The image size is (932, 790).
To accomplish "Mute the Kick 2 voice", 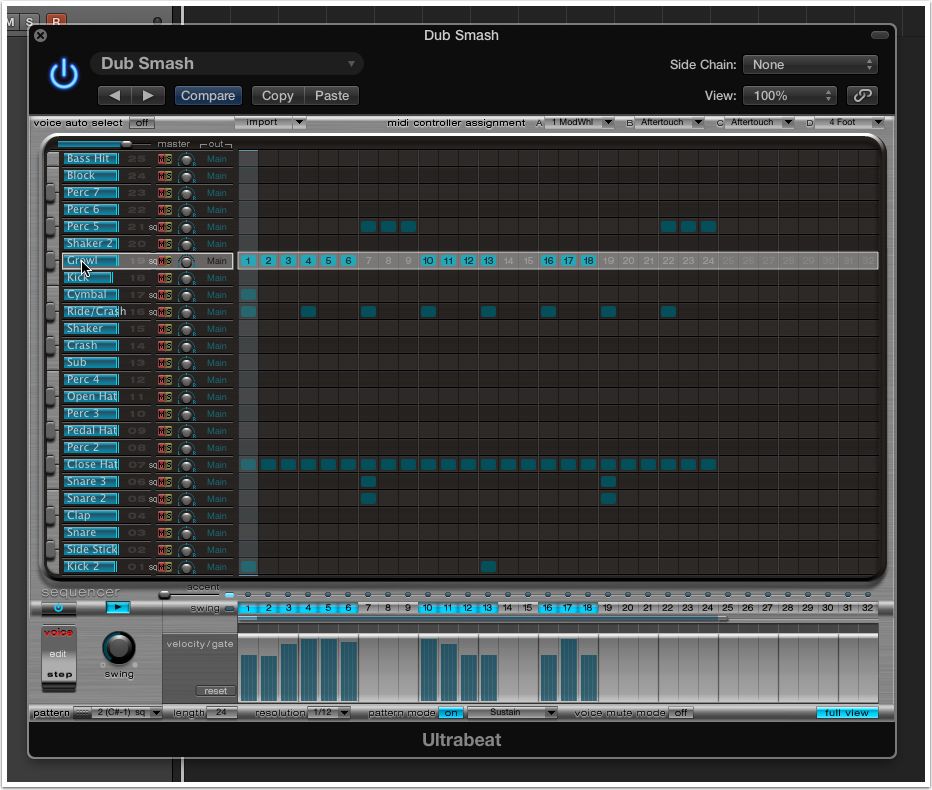I will 161,567.
